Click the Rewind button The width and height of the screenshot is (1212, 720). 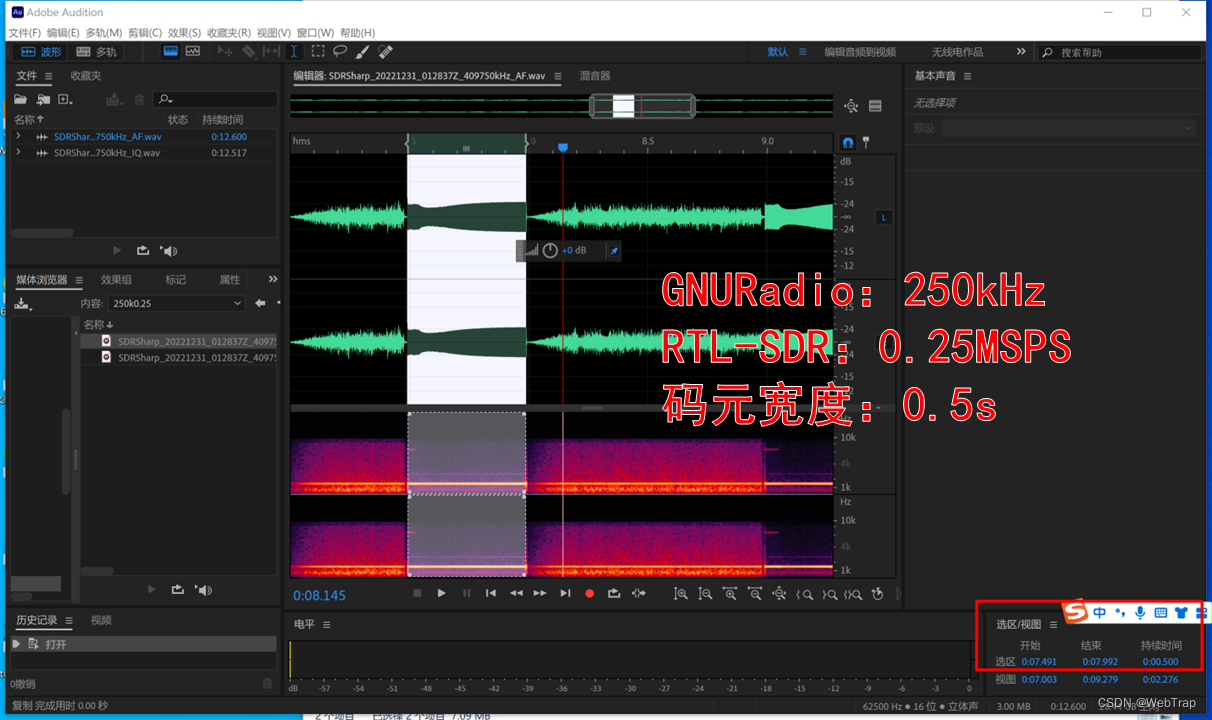[x=516, y=593]
